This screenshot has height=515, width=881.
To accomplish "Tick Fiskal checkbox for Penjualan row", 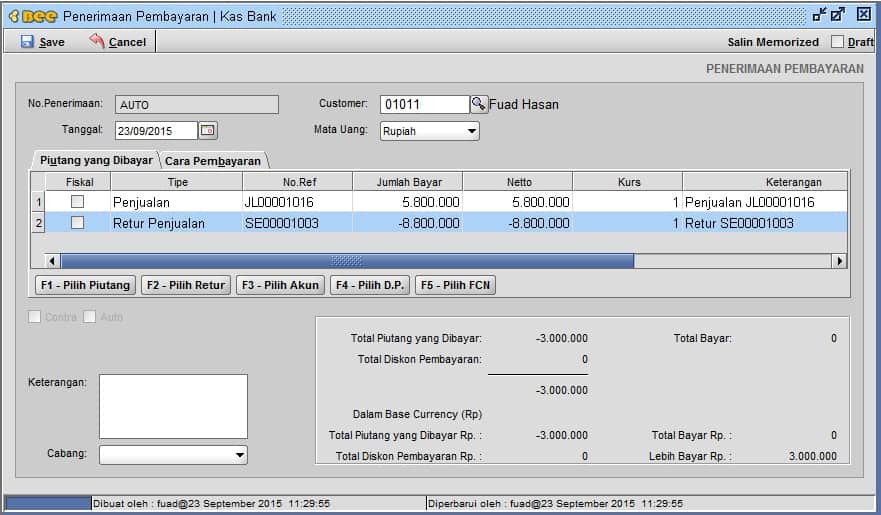I will [x=78, y=202].
